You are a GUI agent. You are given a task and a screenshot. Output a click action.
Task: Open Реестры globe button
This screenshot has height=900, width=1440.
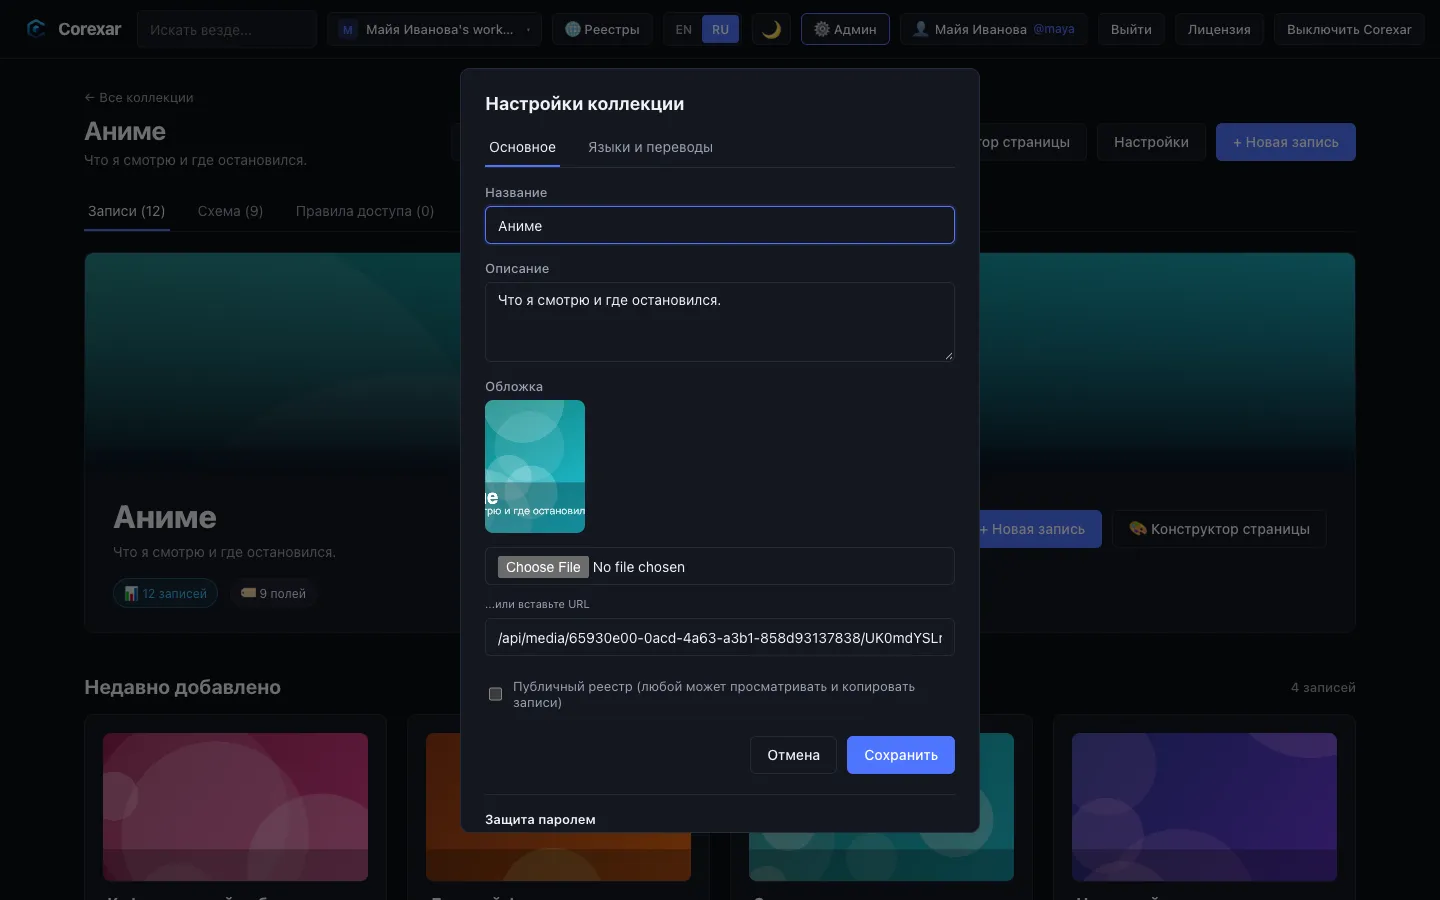click(602, 29)
